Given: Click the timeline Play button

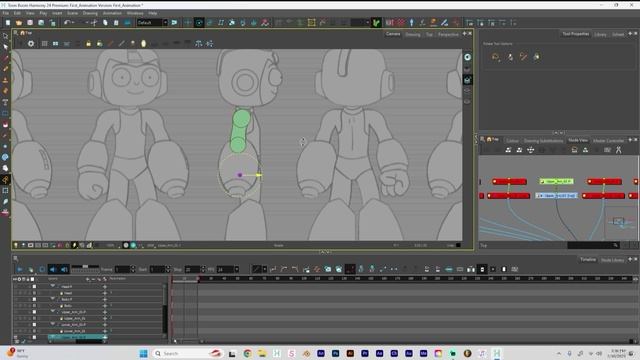Looking at the screenshot, I should 20,269.
